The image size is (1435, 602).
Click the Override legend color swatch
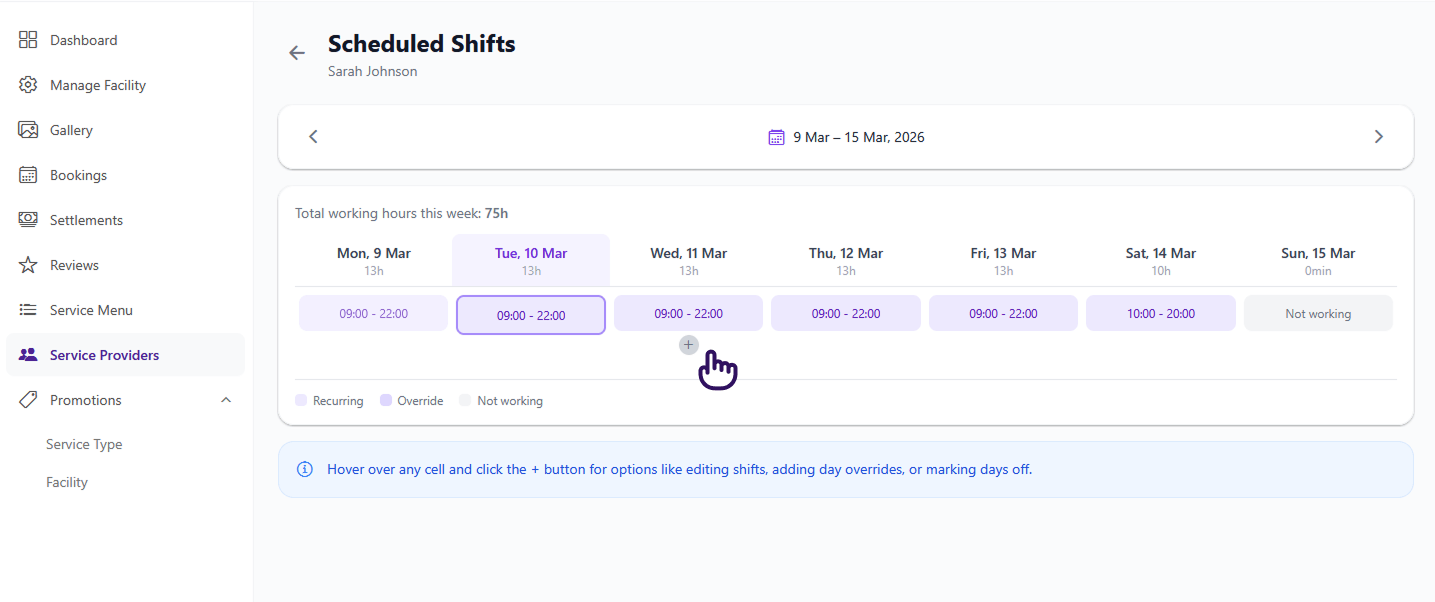click(x=386, y=401)
